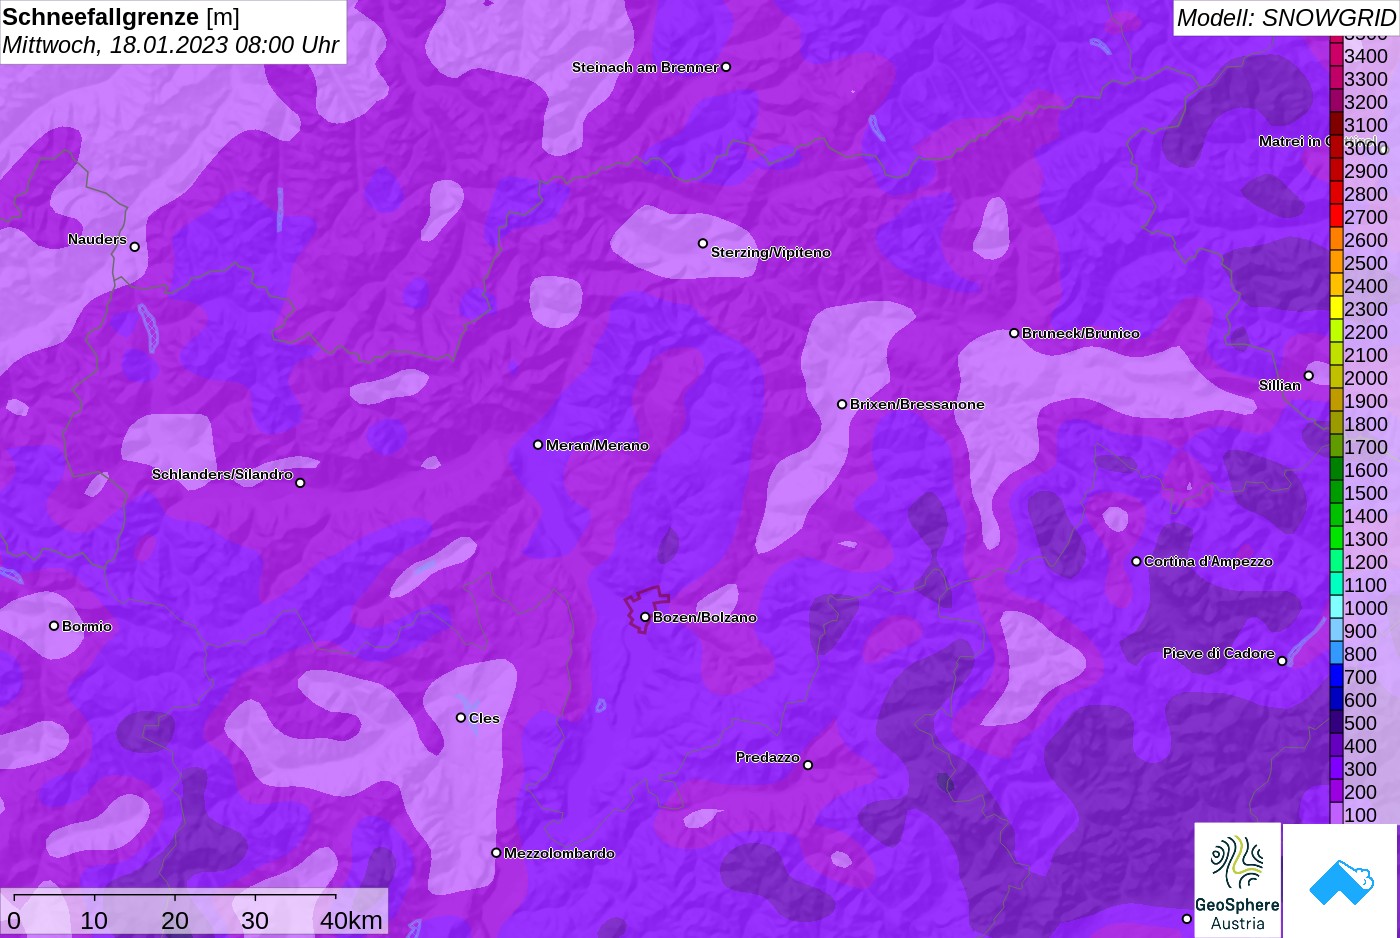Click the Brixen/Bressanone text label
Image resolution: width=1400 pixels, height=938 pixels.
(x=917, y=404)
